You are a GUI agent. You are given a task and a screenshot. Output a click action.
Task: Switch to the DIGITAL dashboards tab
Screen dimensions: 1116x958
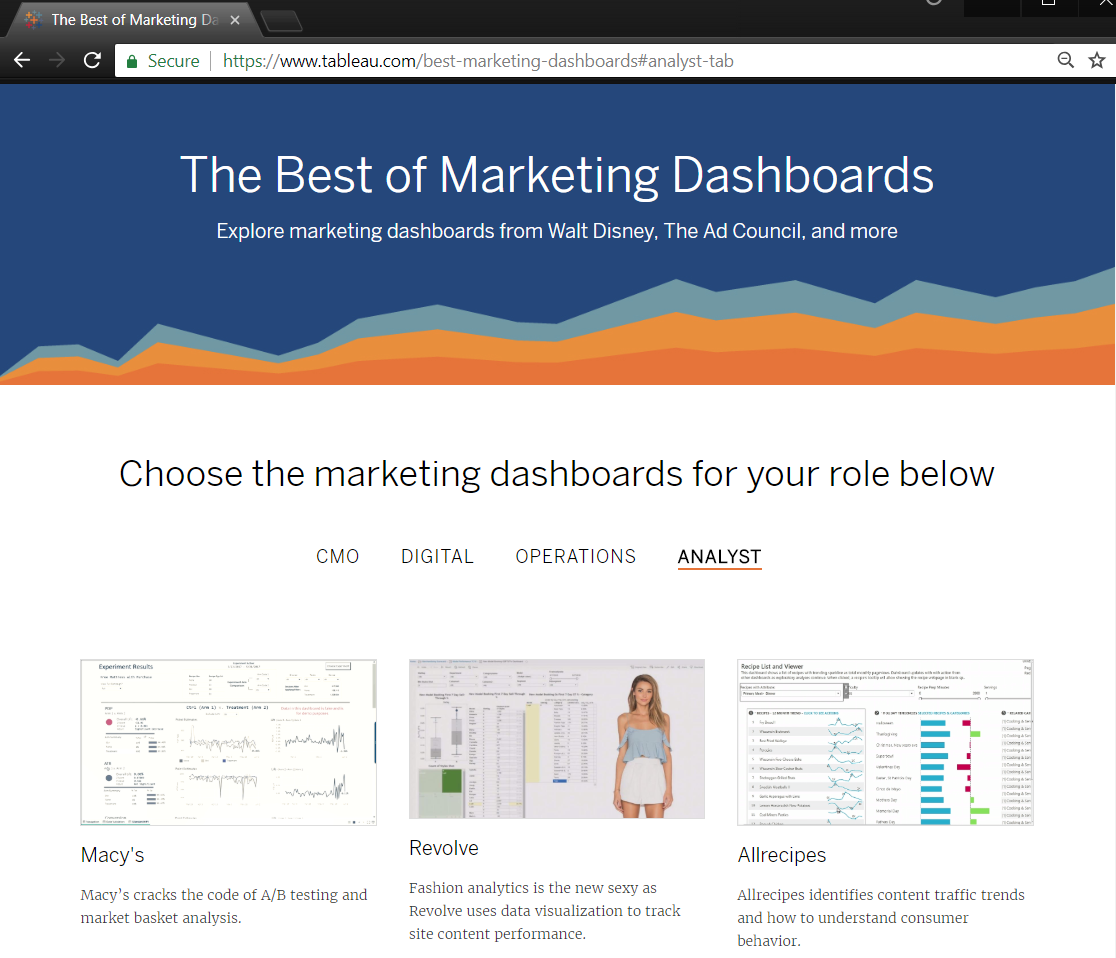click(x=437, y=556)
